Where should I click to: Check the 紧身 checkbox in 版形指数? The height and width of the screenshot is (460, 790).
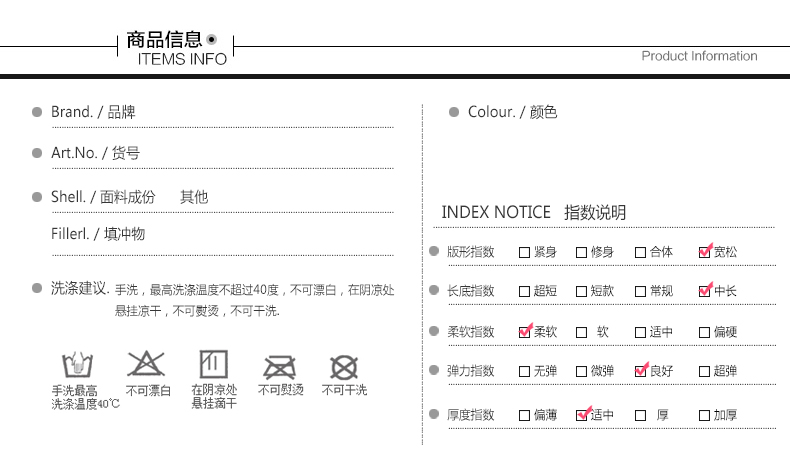click(524, 252)
